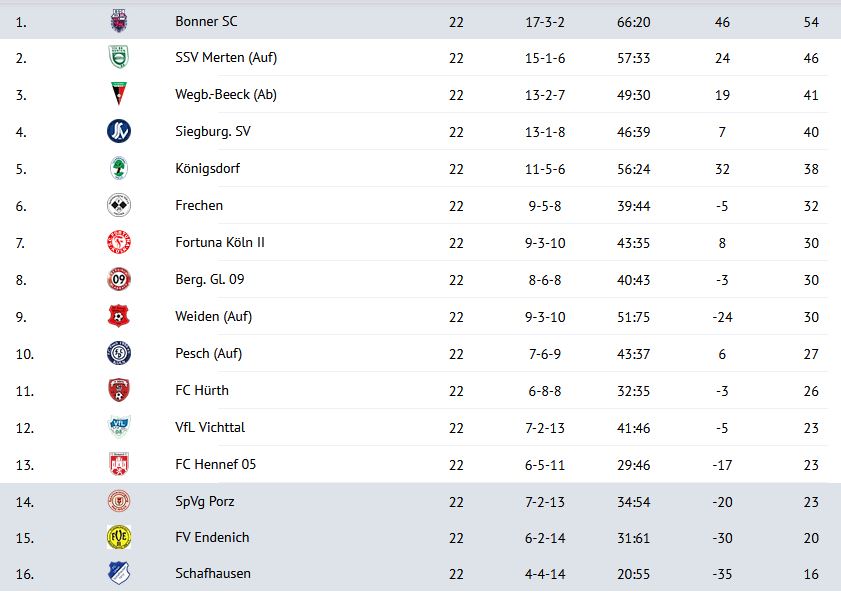The image size is (841, 593).
Task: Click the Fortuna Köln II red crest
Action: pyautogui.click(x=119, y=242)
